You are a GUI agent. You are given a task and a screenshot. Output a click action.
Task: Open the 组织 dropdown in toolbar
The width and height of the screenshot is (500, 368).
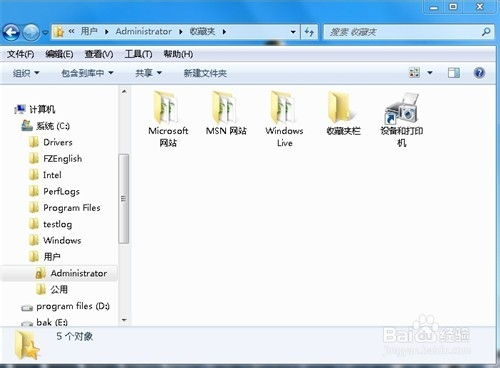click(x=26, y=73)
